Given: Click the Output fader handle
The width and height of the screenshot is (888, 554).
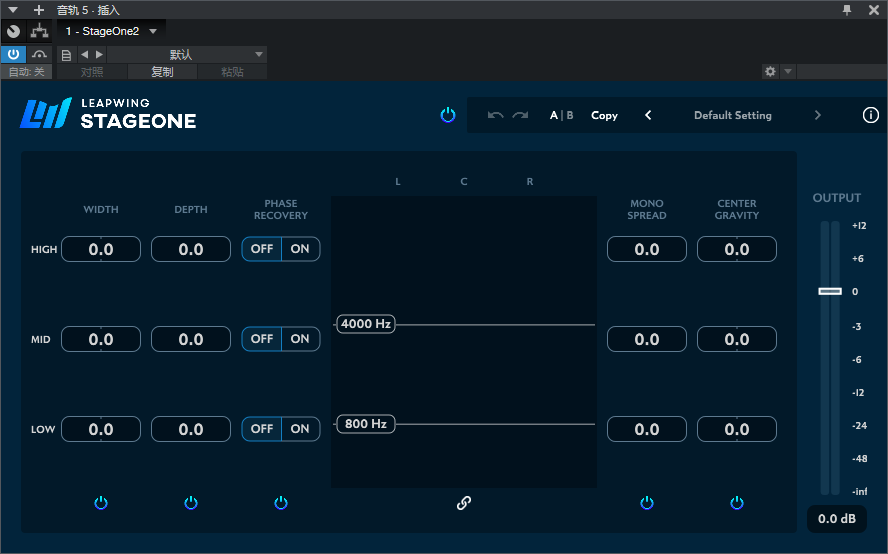Looking at the screenshot, I should click(830, 291).
